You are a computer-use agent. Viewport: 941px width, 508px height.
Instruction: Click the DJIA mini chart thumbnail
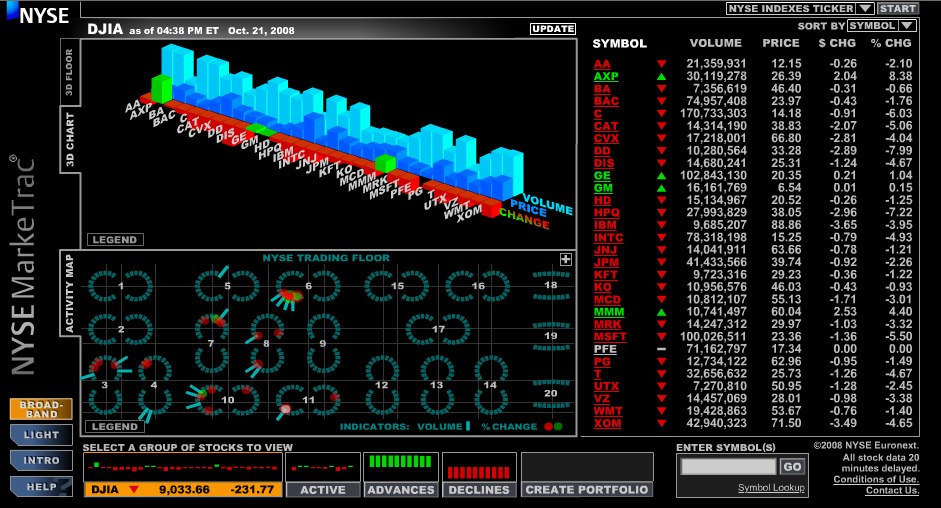click(x=182, y=467)
